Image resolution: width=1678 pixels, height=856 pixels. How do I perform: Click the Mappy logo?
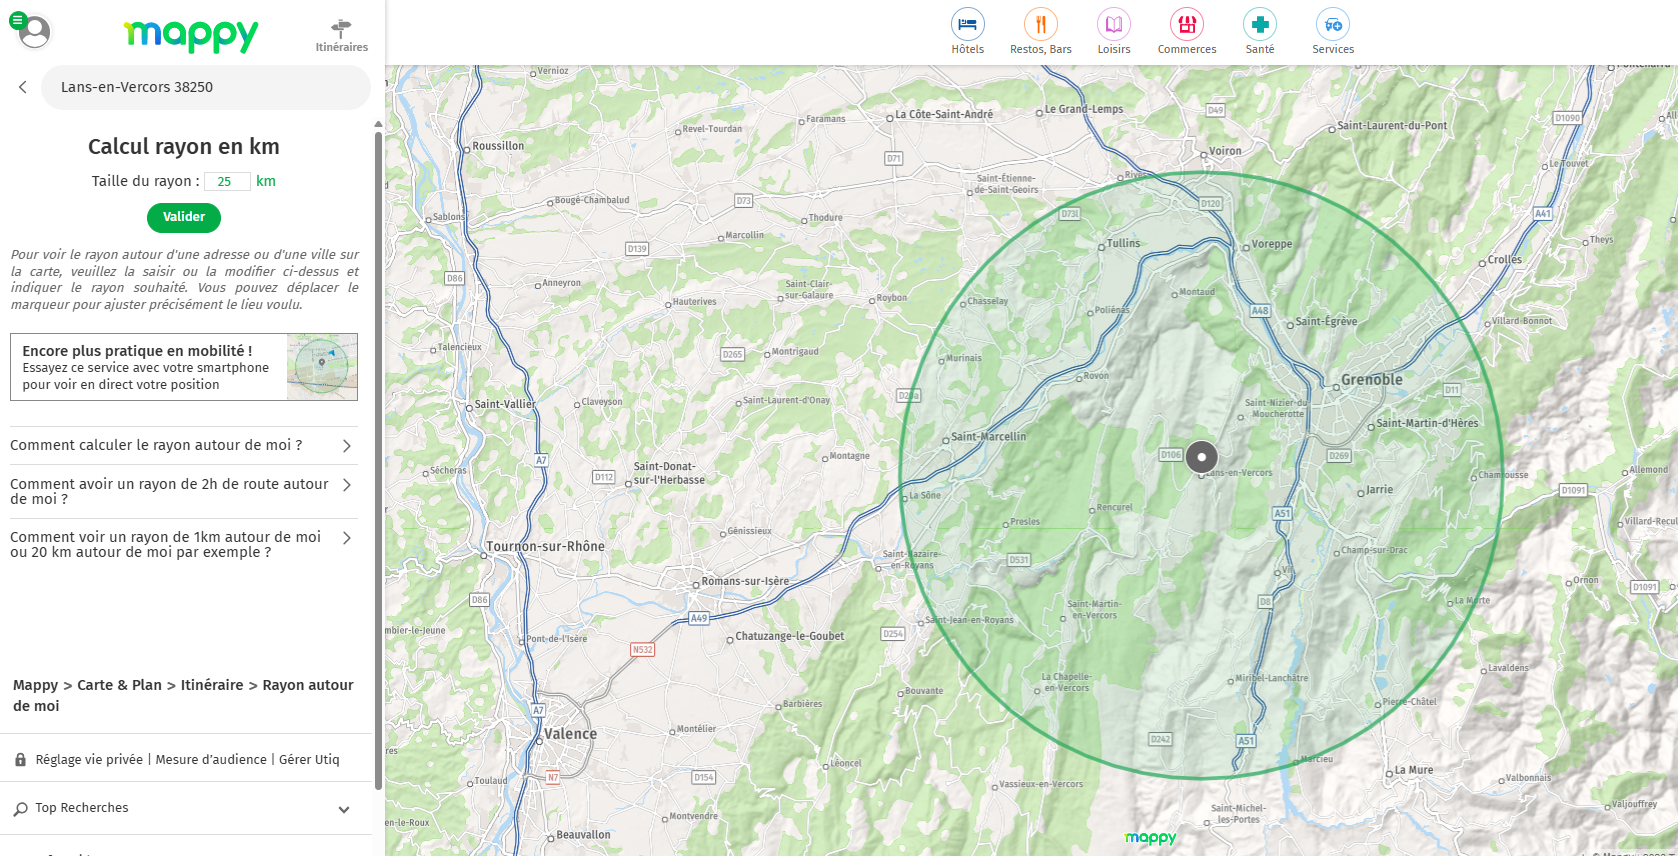coord(191,35)
